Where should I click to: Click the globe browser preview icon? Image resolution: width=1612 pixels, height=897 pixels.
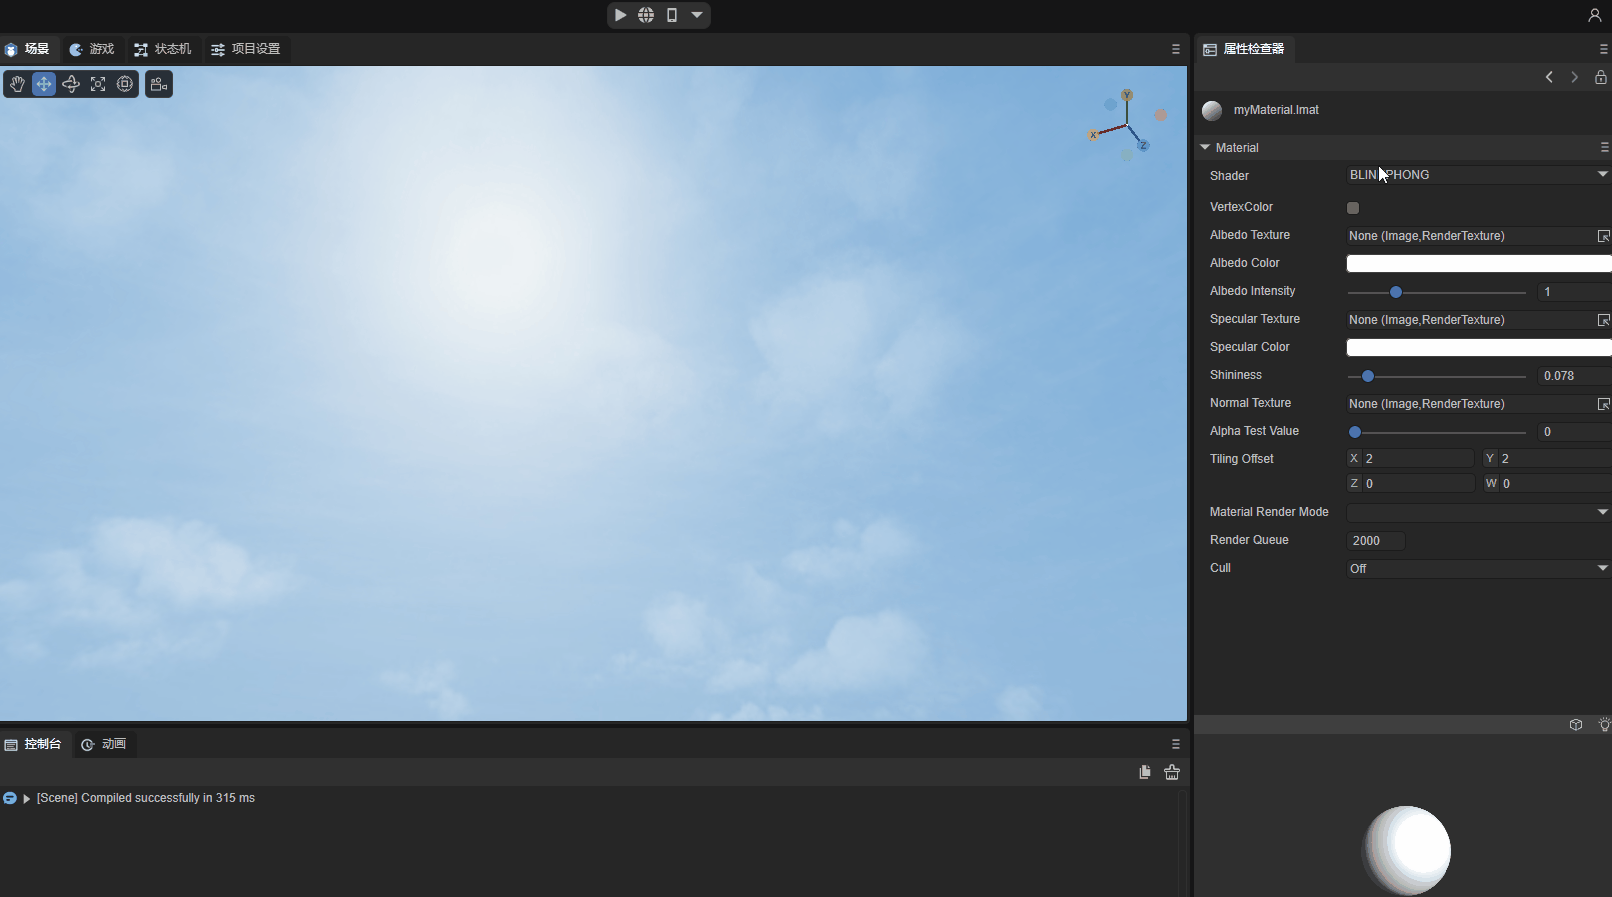coord(647,15)
